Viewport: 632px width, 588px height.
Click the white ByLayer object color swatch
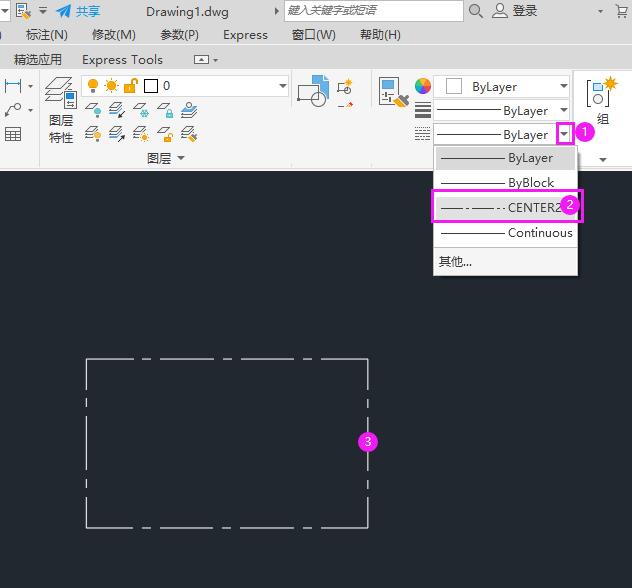click(454, 86)
